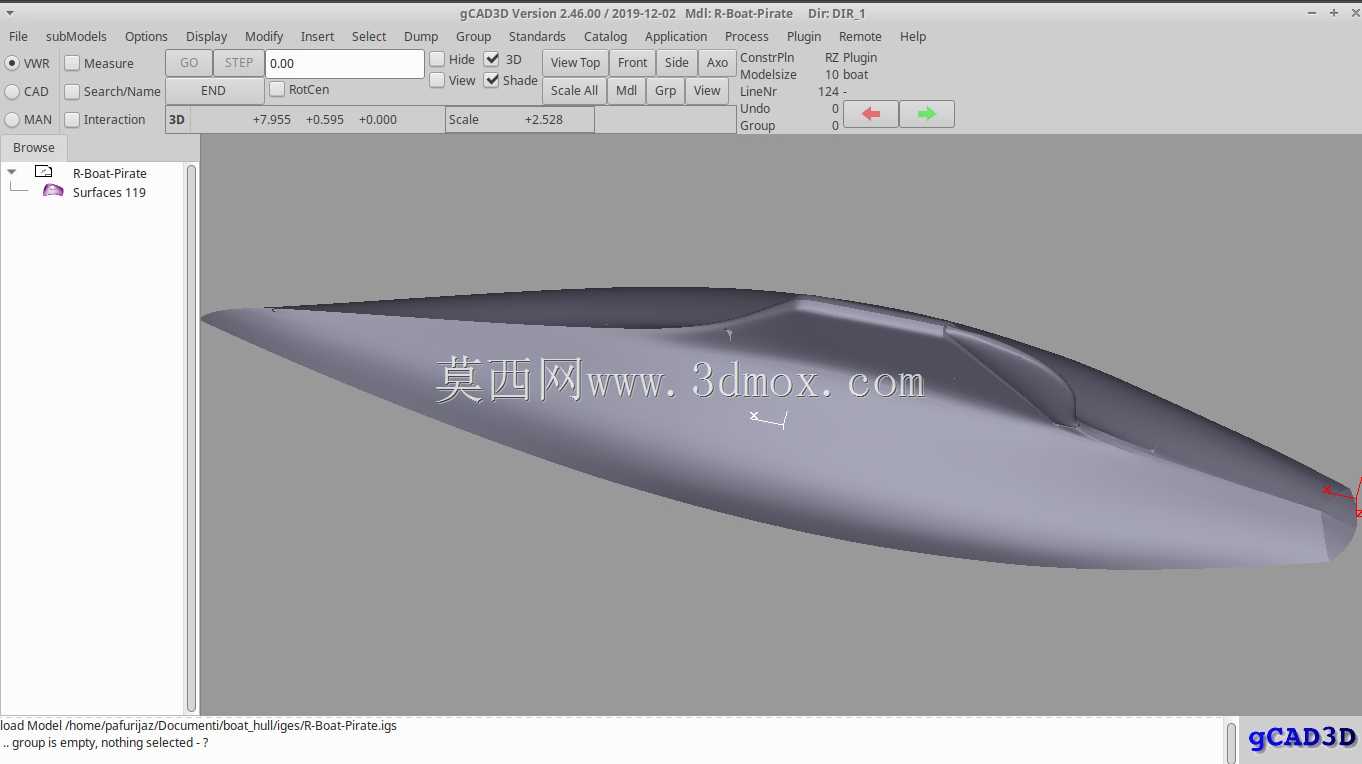Click the View button beside Grp

tap(707, 91)
